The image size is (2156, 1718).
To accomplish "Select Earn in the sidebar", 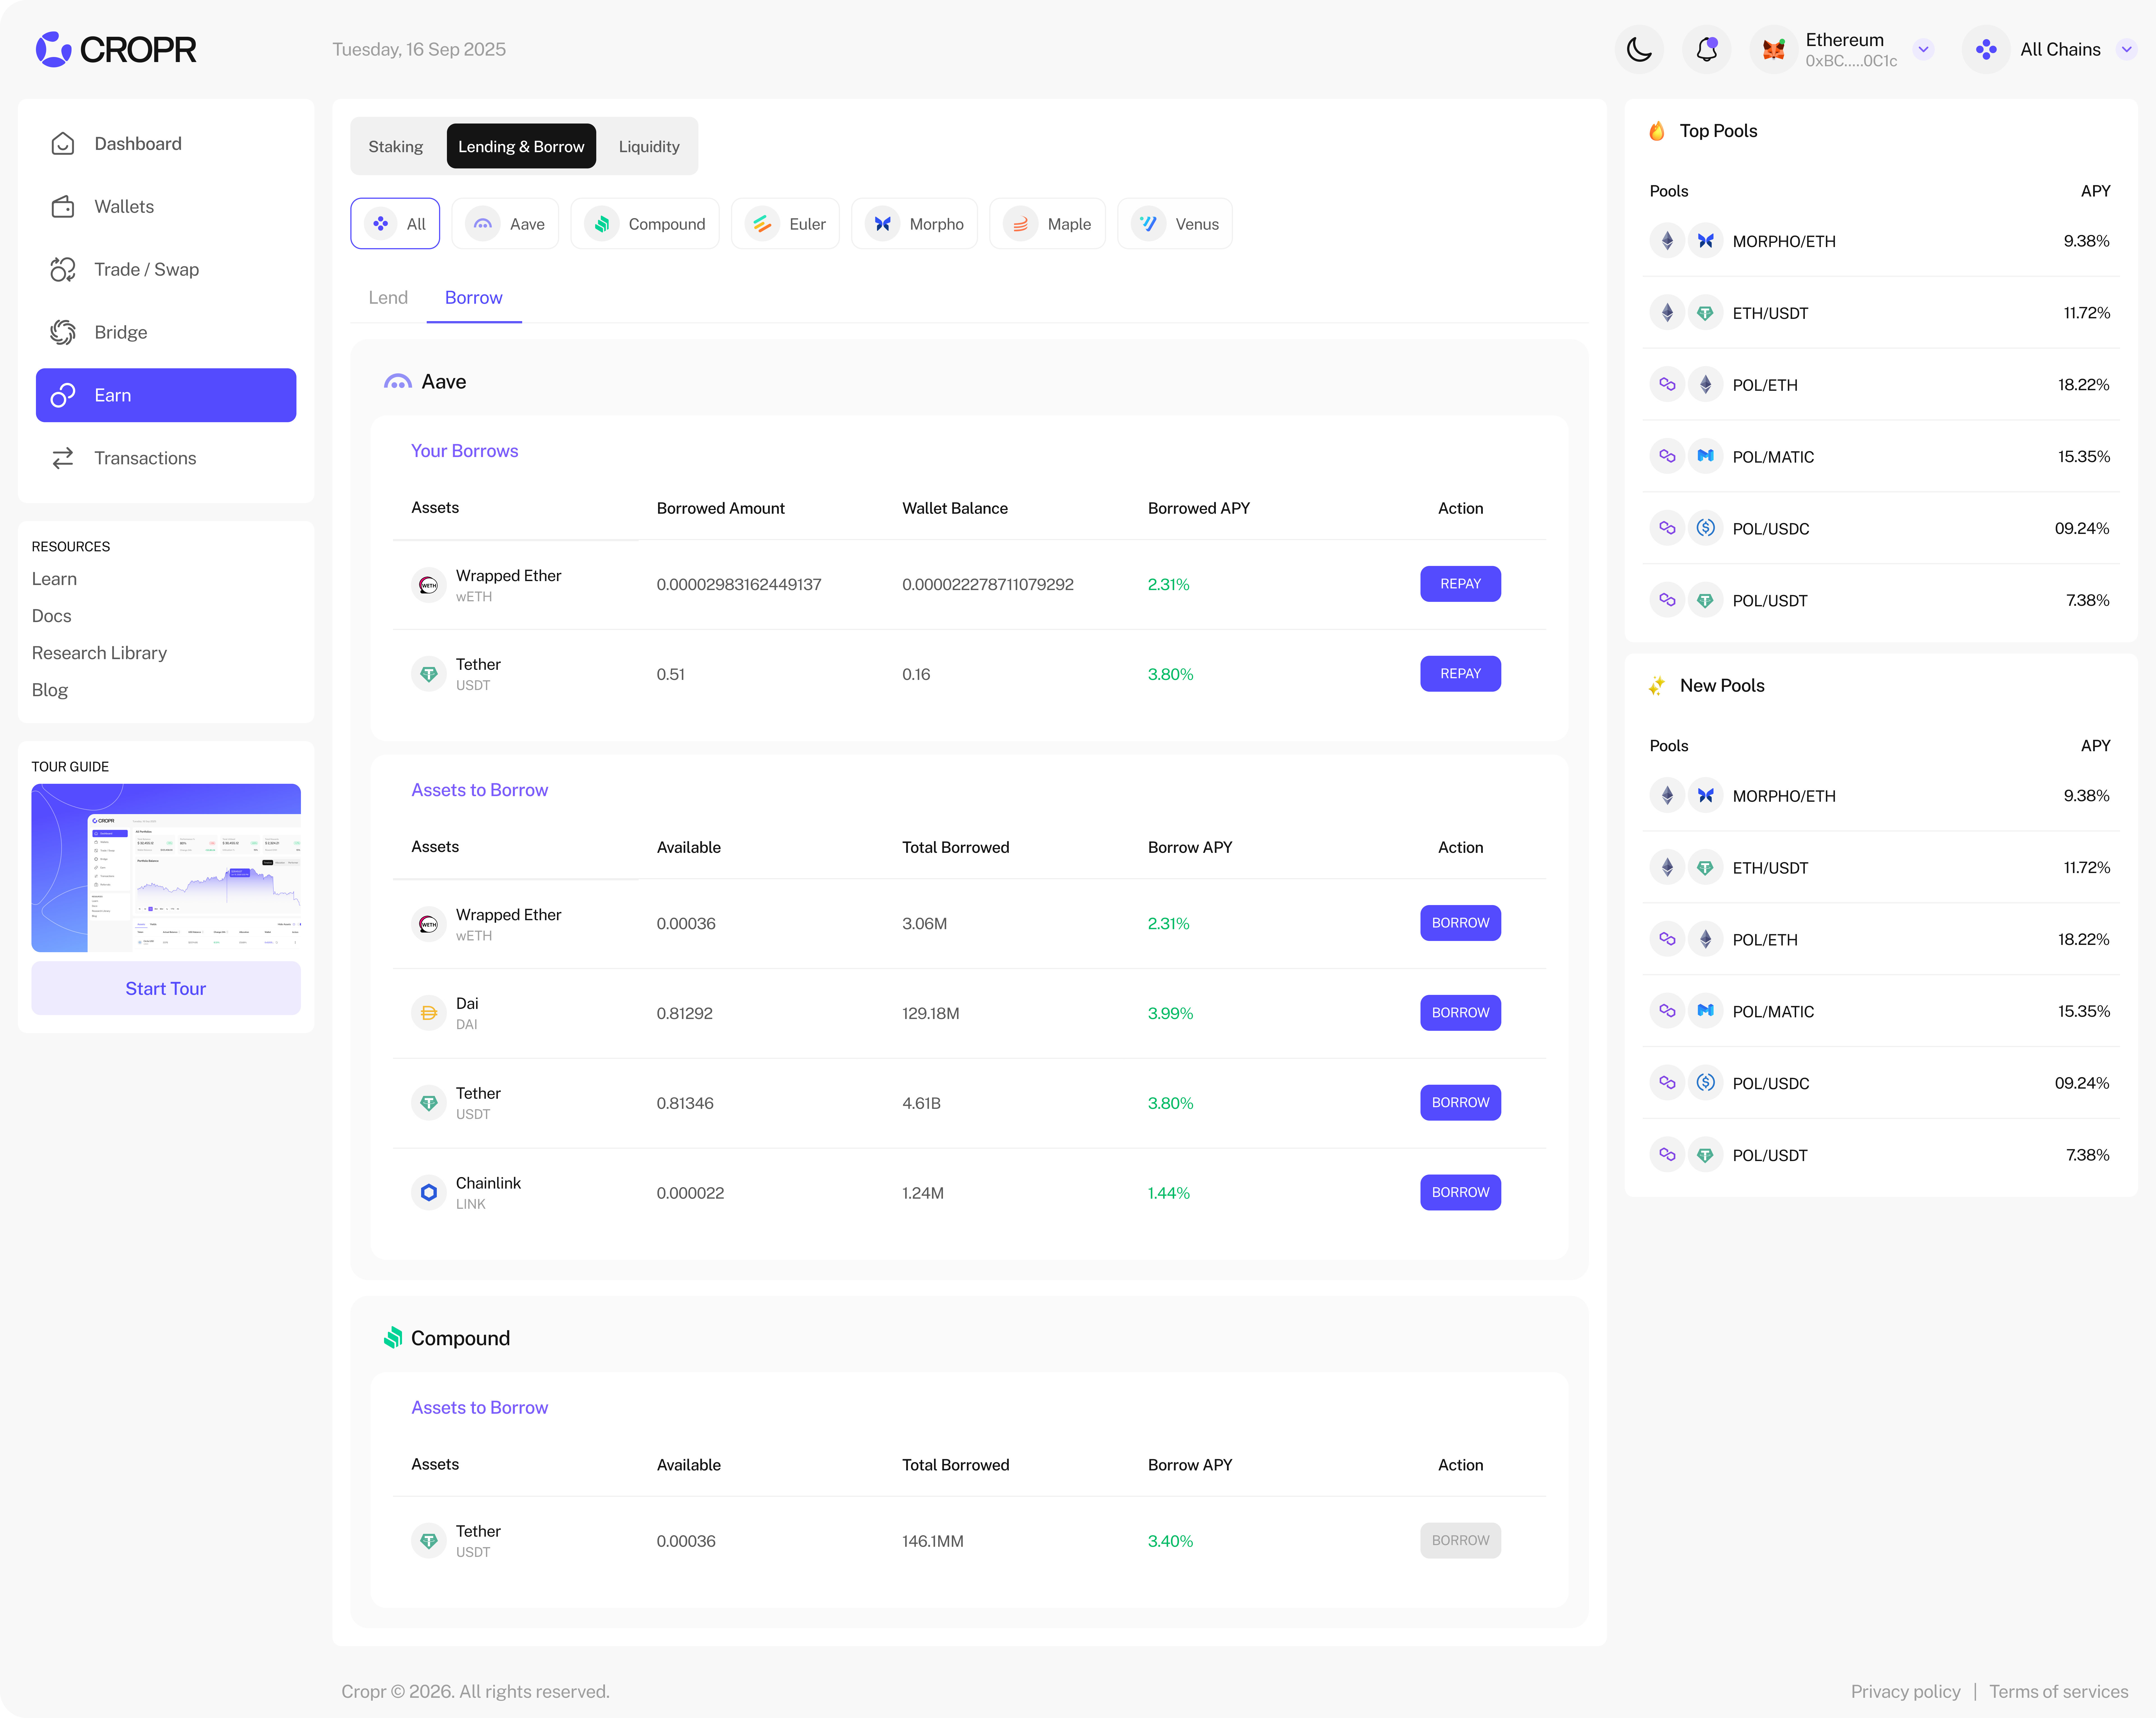I will pyautogui.click(x=166, y=395).
